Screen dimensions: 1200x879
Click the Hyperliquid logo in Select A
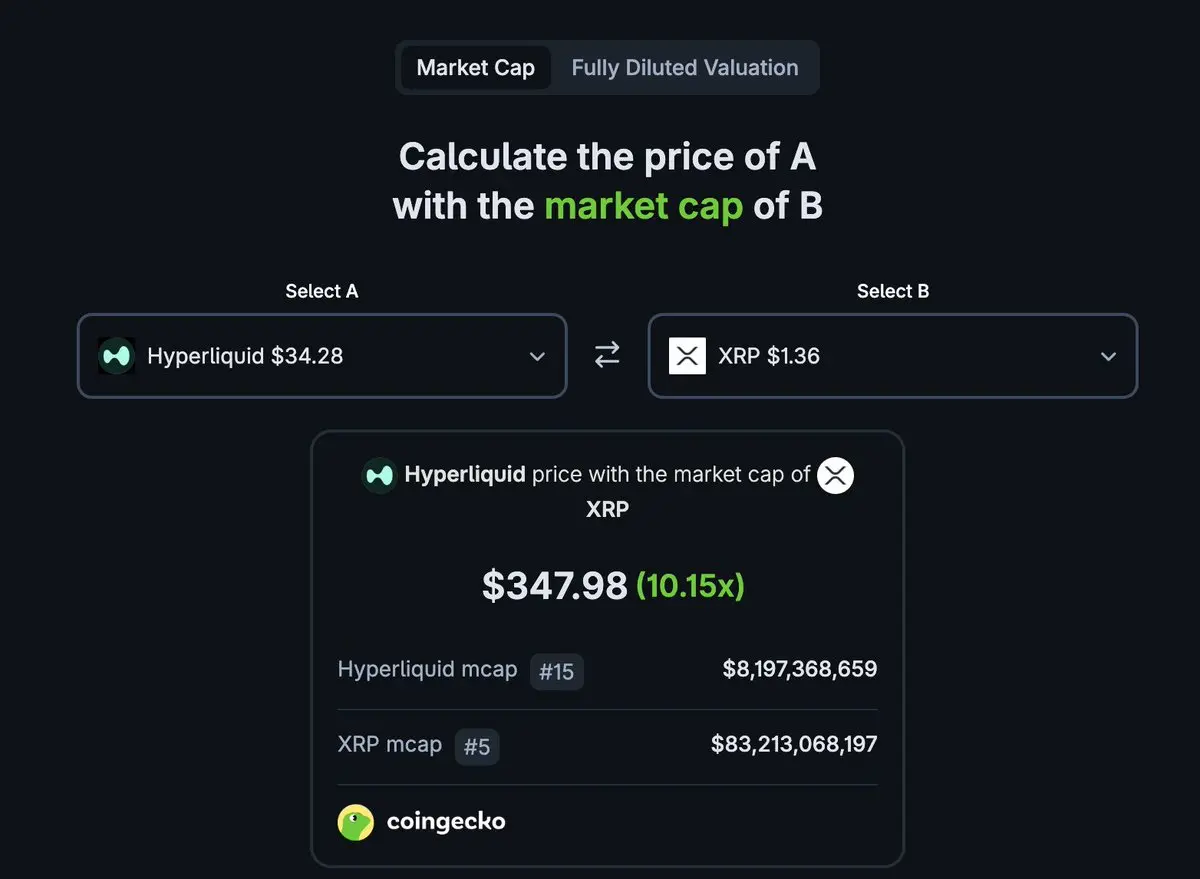116,356
